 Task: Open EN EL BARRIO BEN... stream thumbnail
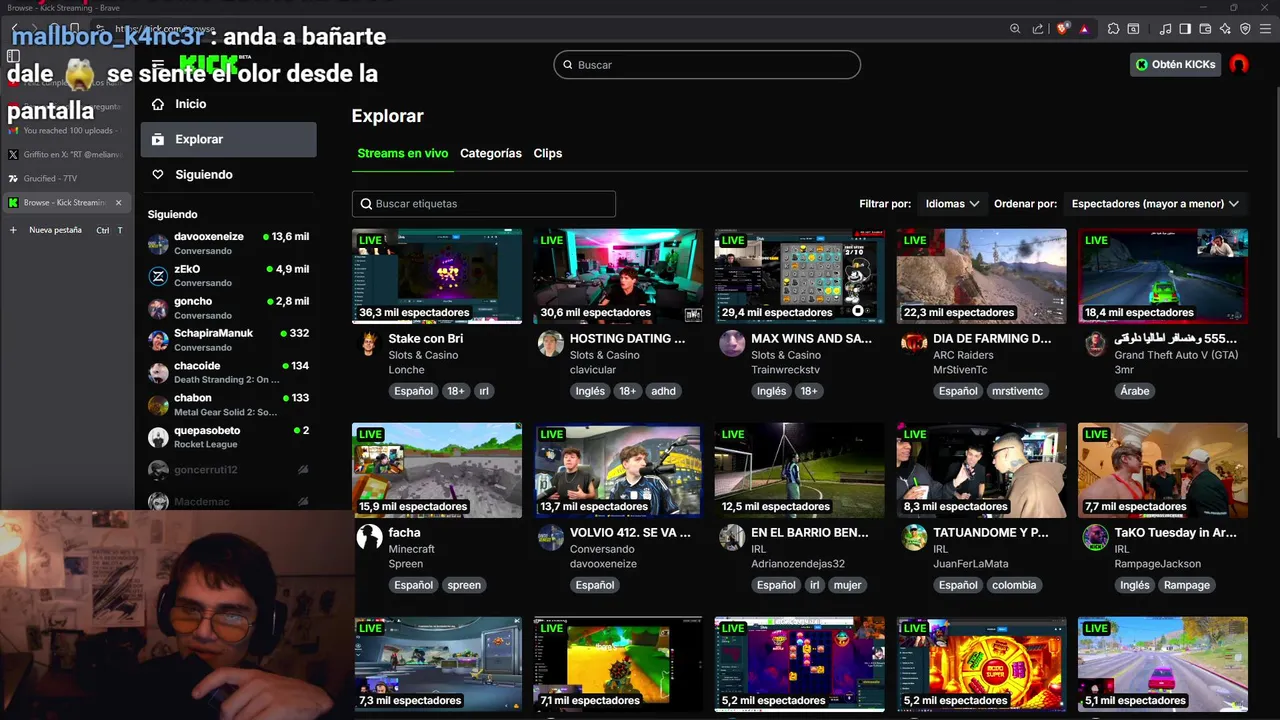pos(800,470)
